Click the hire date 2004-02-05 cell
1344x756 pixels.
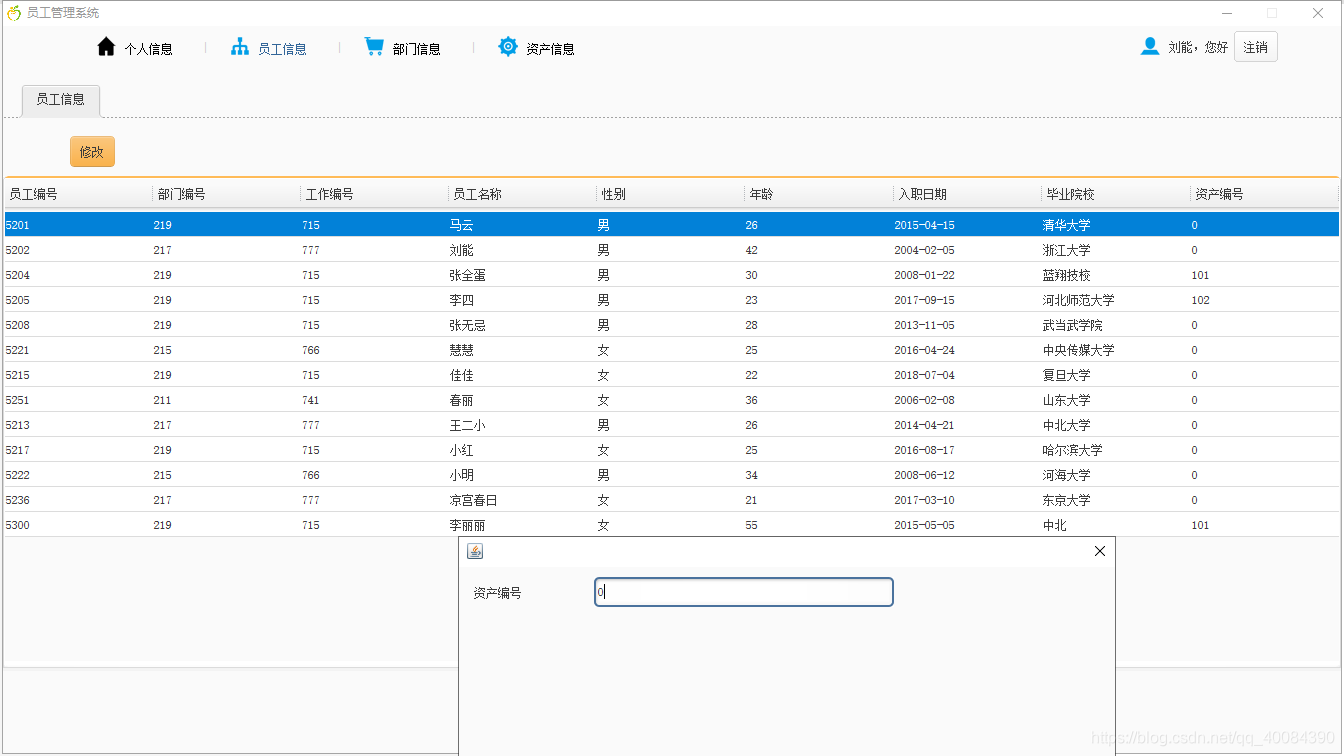[x=967, y=250]
